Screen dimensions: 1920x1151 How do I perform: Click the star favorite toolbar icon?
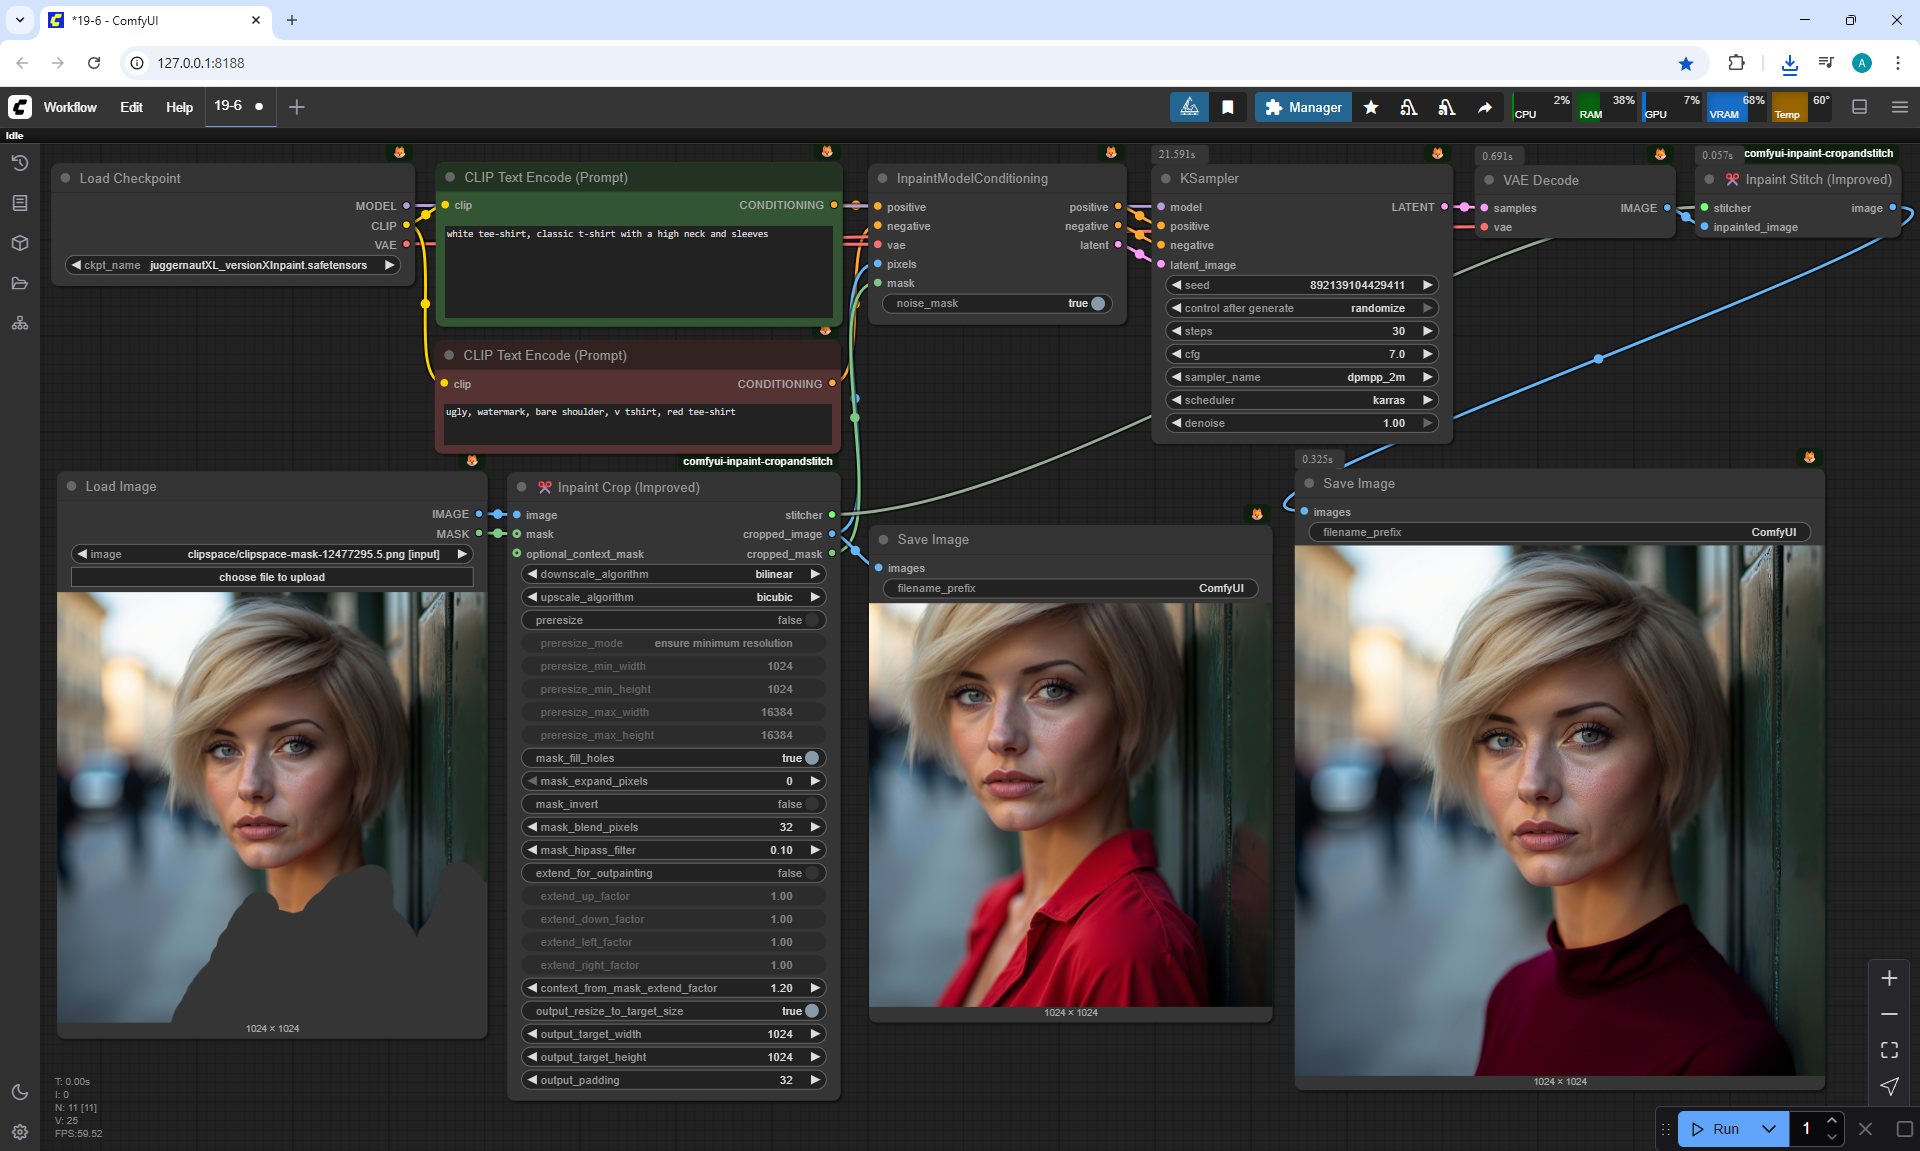(x=1371, y=107)
